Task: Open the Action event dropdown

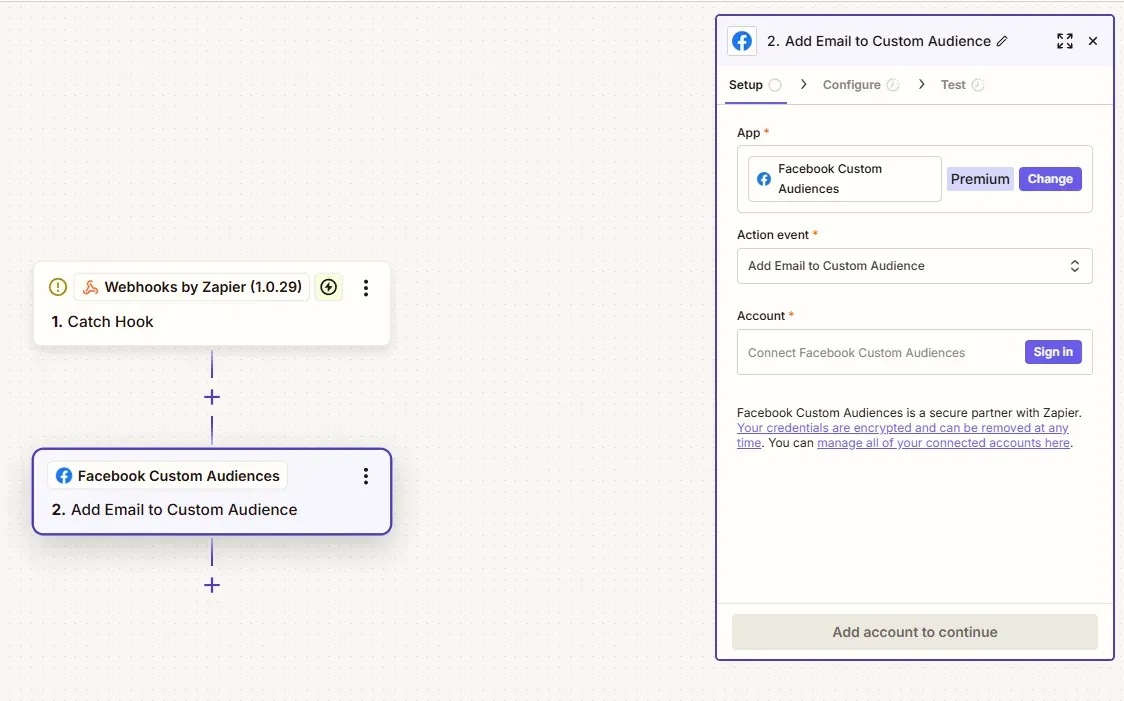Action: [915, 266]
